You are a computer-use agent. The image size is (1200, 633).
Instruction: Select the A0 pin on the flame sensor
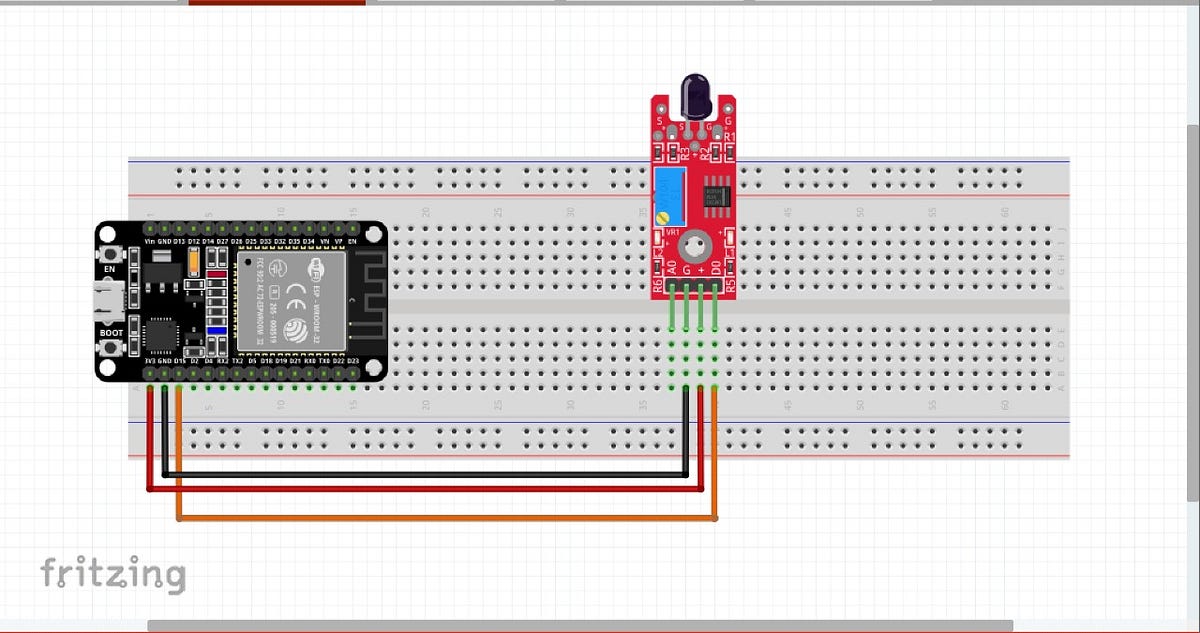pos(671,270)
